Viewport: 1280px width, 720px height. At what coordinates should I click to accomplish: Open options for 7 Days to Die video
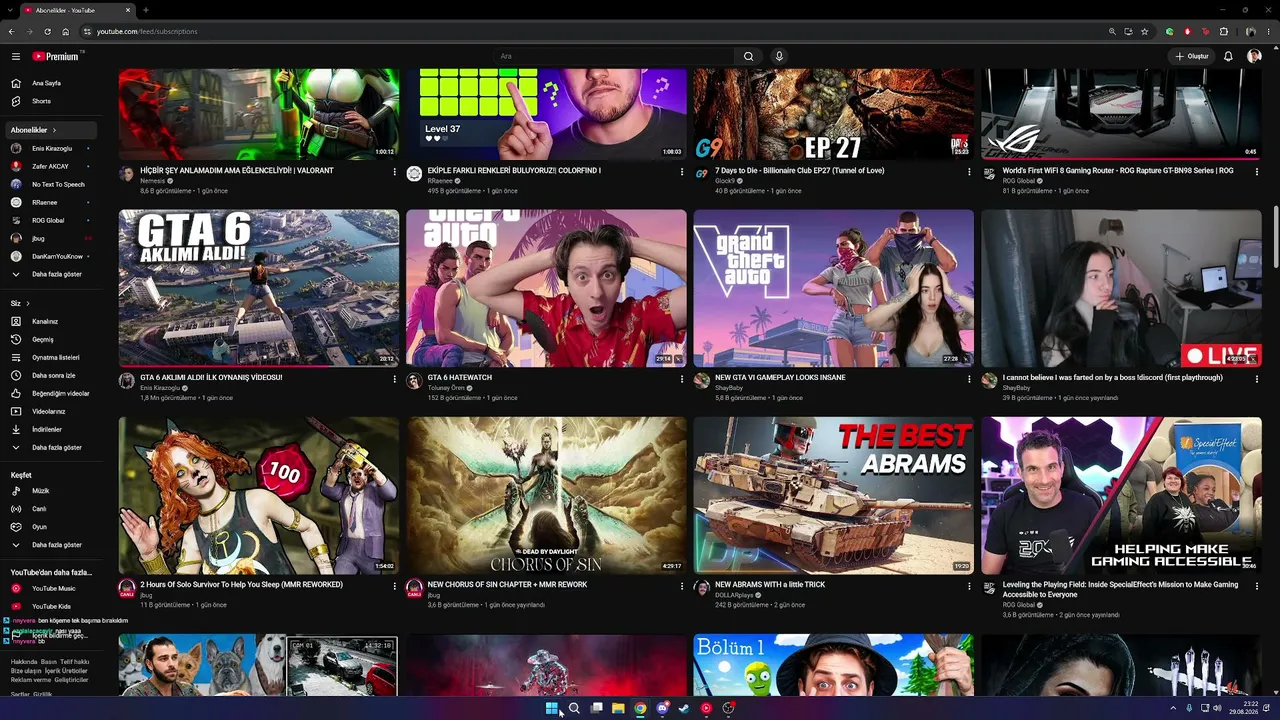(969, 172)
